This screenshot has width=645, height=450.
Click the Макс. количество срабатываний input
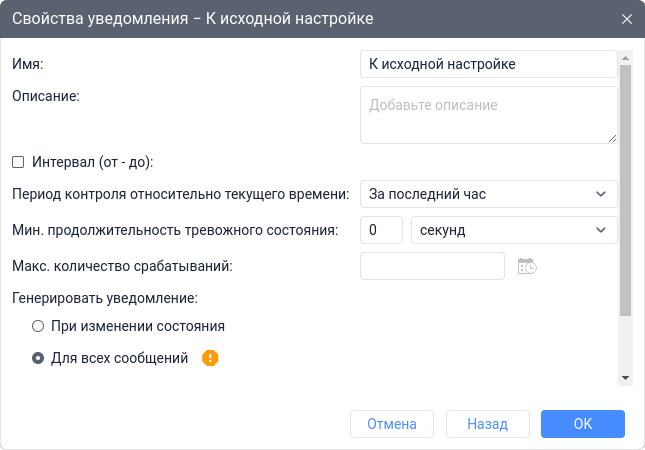click(x=432, y=266)
